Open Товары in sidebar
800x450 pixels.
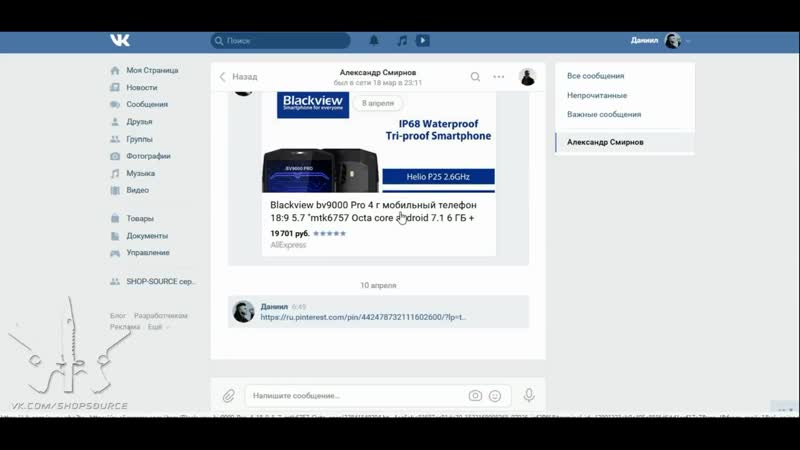point(140,218)
